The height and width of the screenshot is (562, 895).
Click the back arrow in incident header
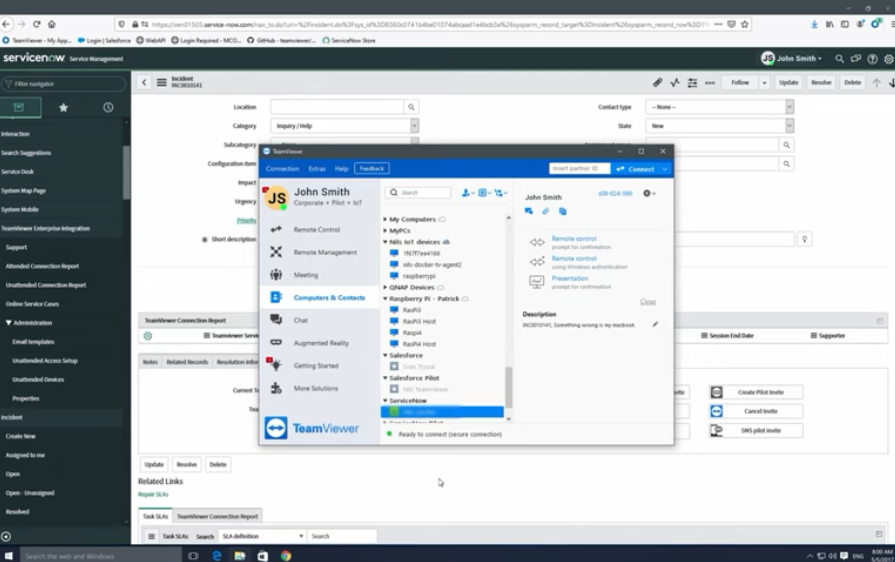coord(144,83)
